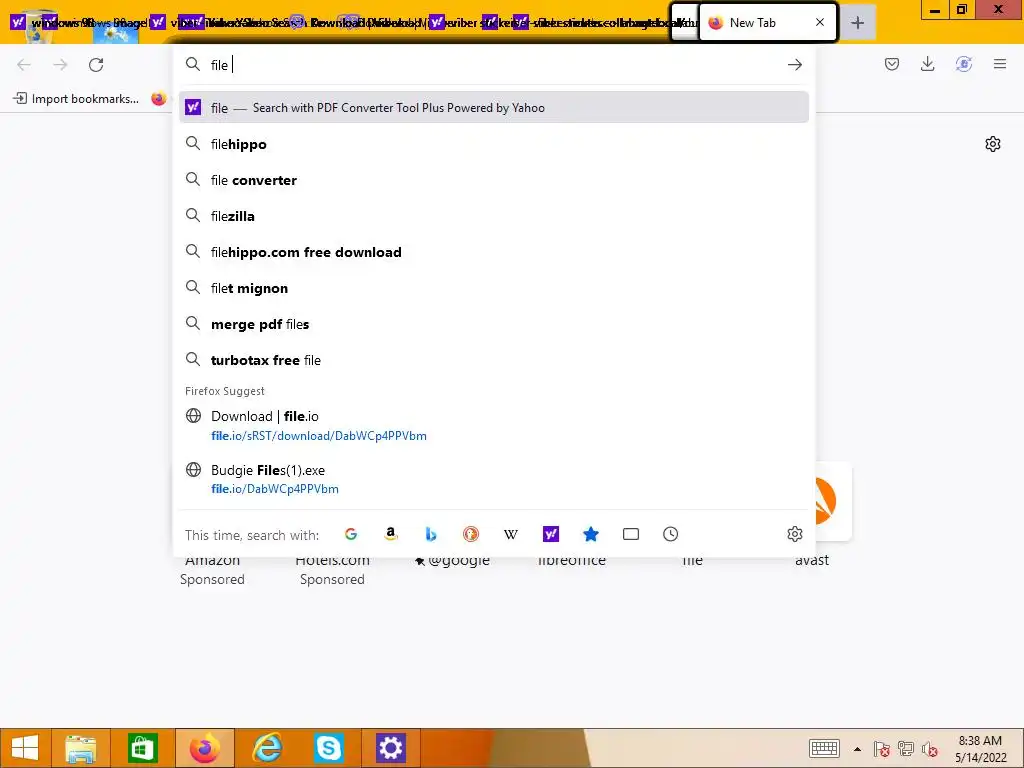Select the filet mignon suggestion
The height and width of the screenshot is (768, 1024).
pos(494,288)
